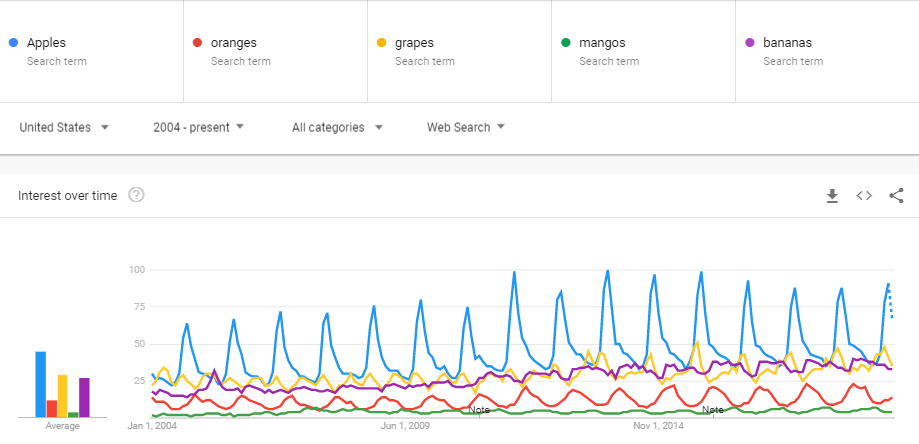The height and width of the screenshot is (444, 919).
Task: Expand the 2004 - present date range
Action: 199,128
